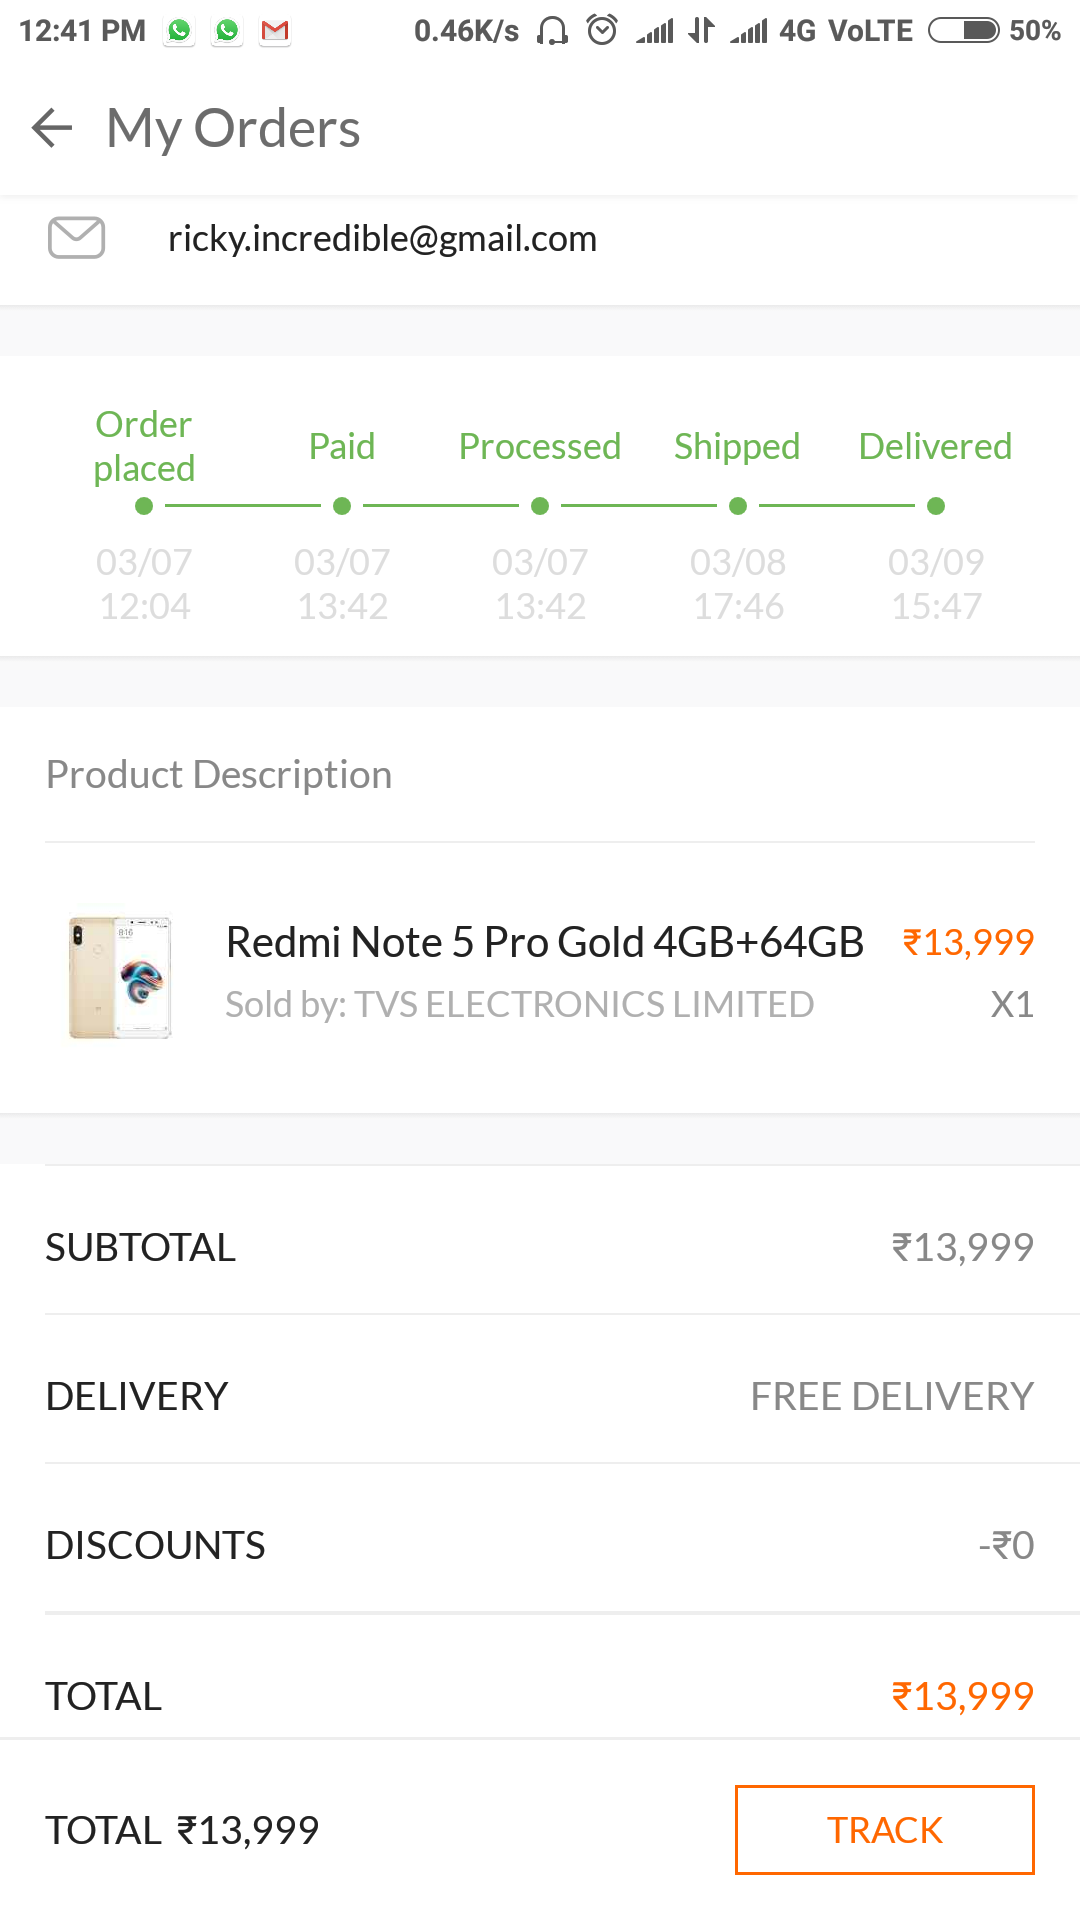1080x1920 pixels.
Task: Tap the ricky.incredible@gmail.com email address
Action: [382, 239]
